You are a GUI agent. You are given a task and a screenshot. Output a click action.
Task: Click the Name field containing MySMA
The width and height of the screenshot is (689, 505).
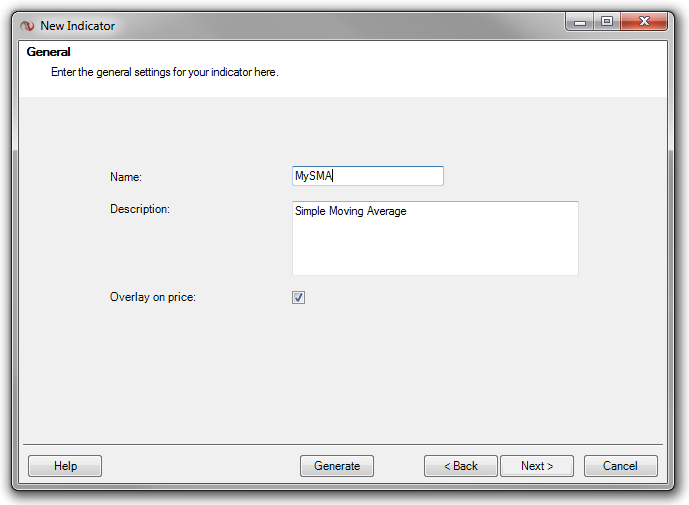point(367,176)
